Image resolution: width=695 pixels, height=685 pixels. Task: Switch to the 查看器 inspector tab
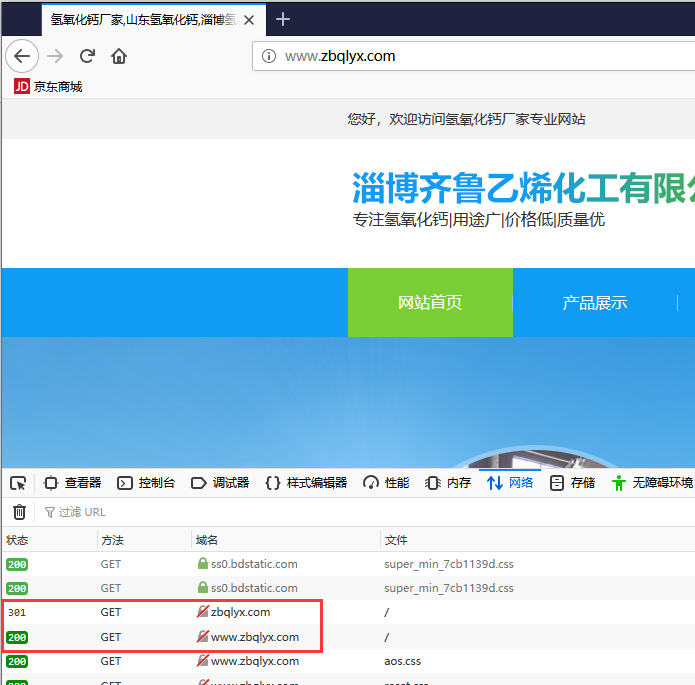click(x=73, y=483)
